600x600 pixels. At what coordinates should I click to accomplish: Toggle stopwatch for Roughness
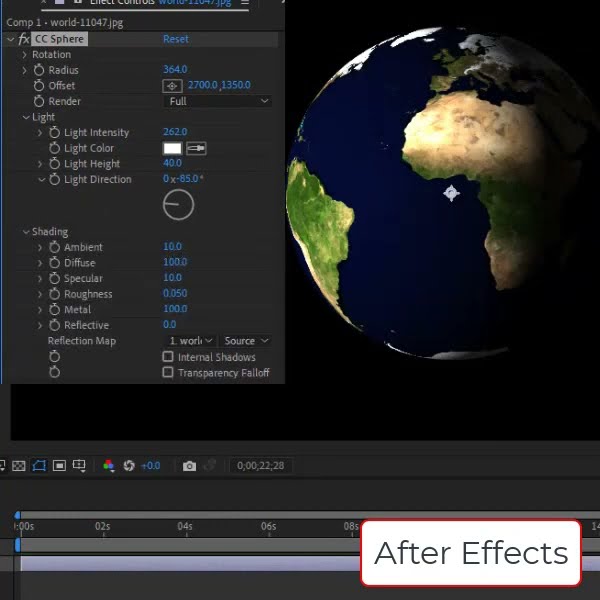(x=54, y=294)
